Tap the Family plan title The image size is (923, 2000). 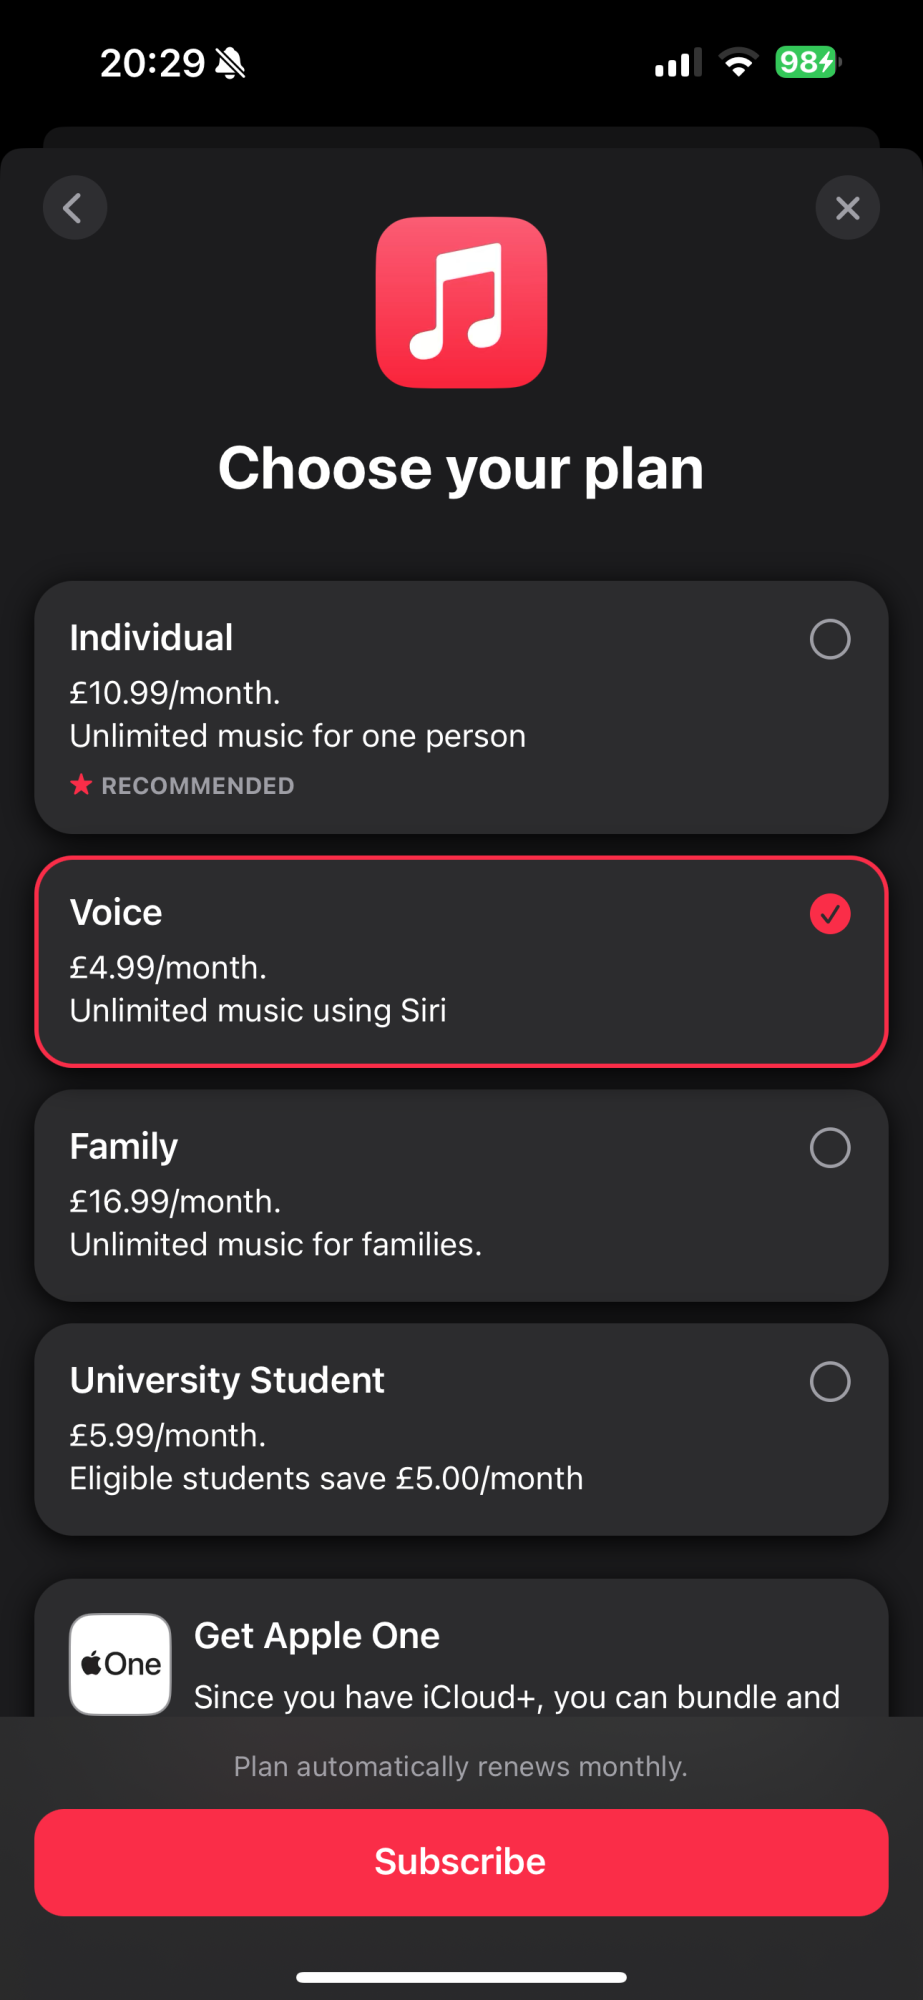point(124,1146)
